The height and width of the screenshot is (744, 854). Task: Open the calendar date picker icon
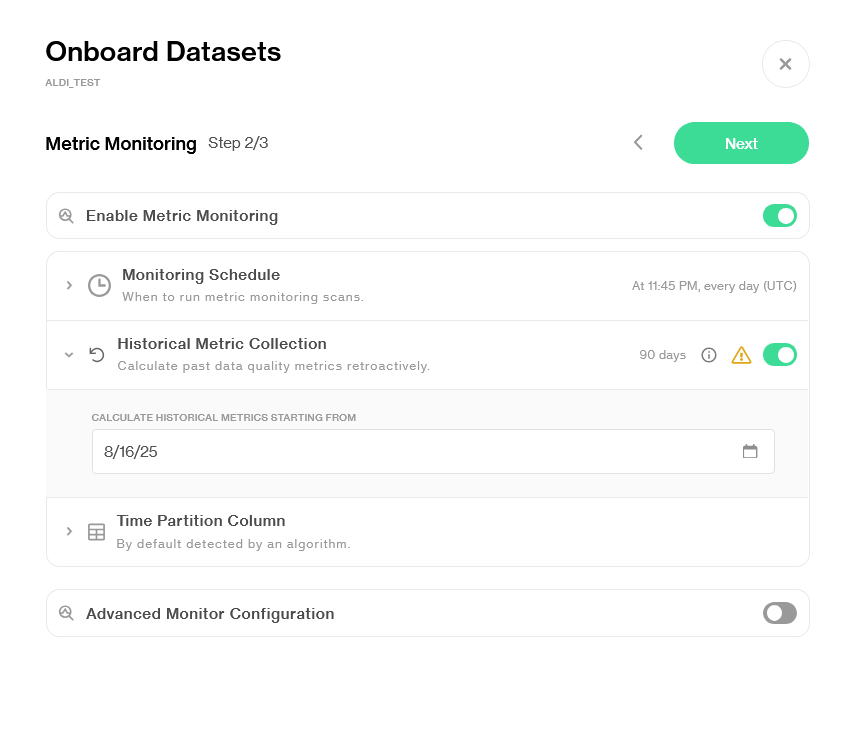[x=750, y=452]
